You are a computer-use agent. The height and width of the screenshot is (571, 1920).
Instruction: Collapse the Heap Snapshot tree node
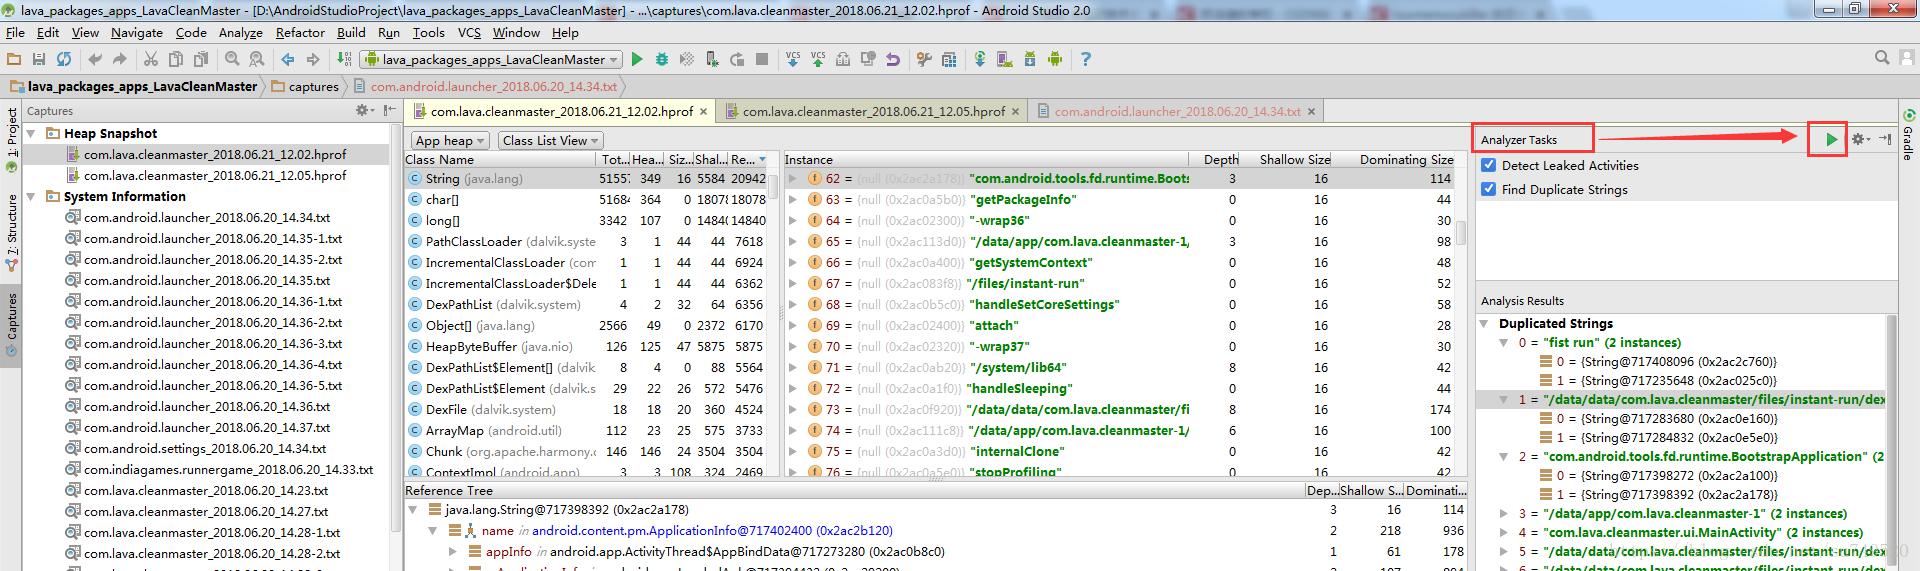pos(31,133)
